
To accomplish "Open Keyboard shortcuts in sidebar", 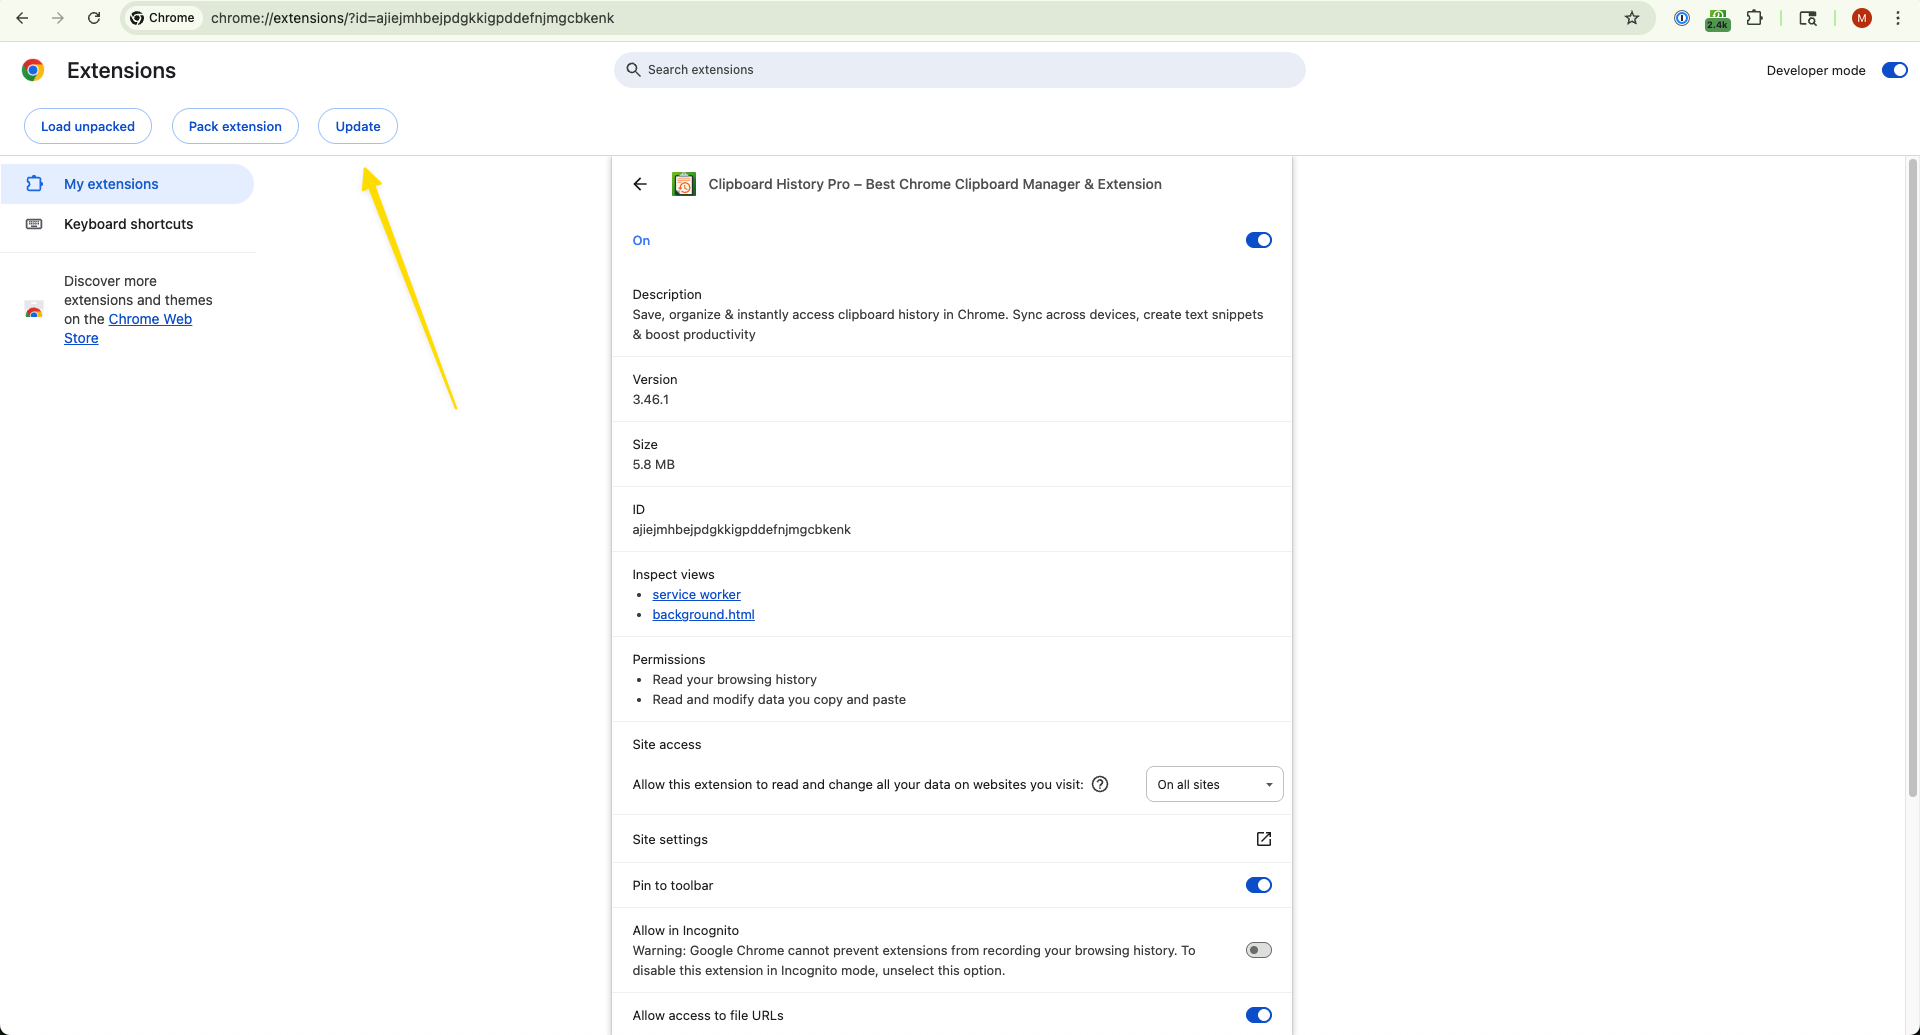I will click(x=127, y=224).
